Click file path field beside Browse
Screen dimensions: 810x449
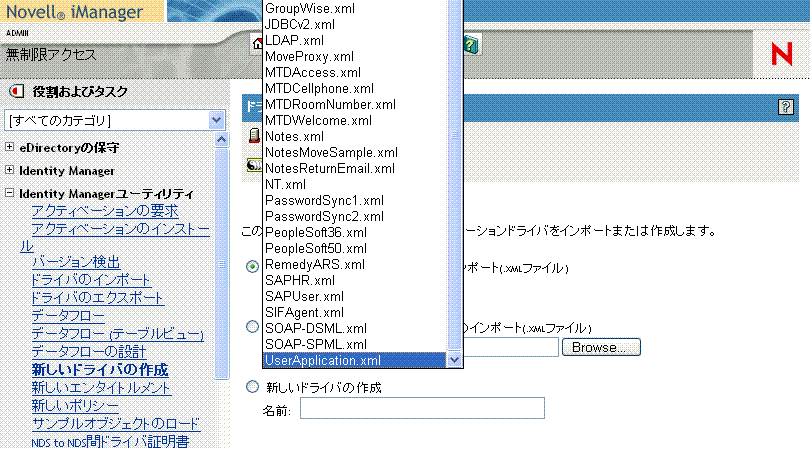[511, 347]
